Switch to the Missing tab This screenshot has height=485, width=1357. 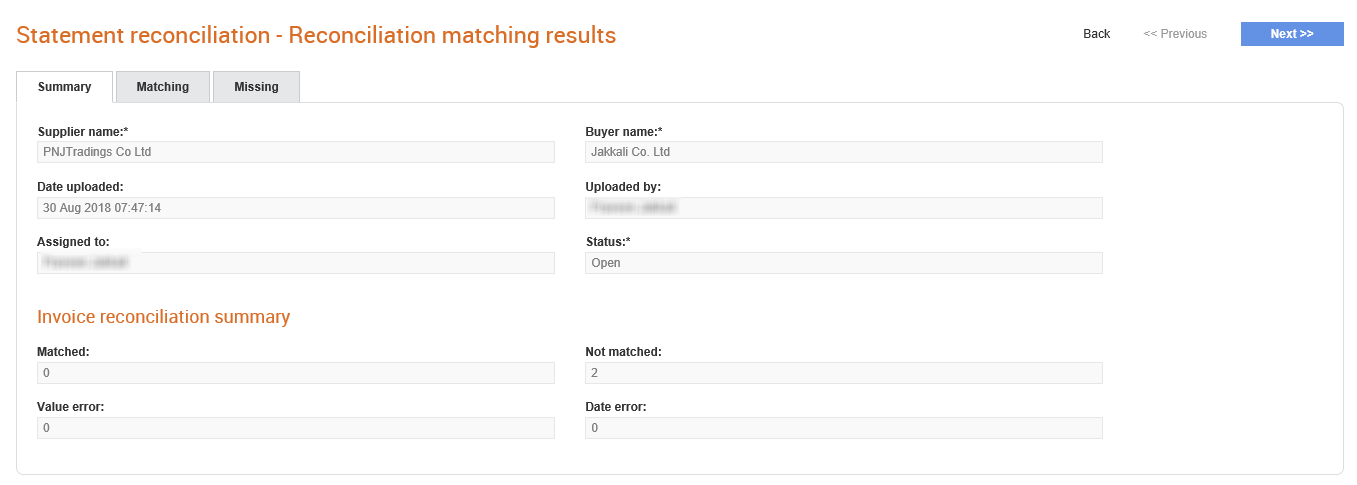[x=256, y=87]
